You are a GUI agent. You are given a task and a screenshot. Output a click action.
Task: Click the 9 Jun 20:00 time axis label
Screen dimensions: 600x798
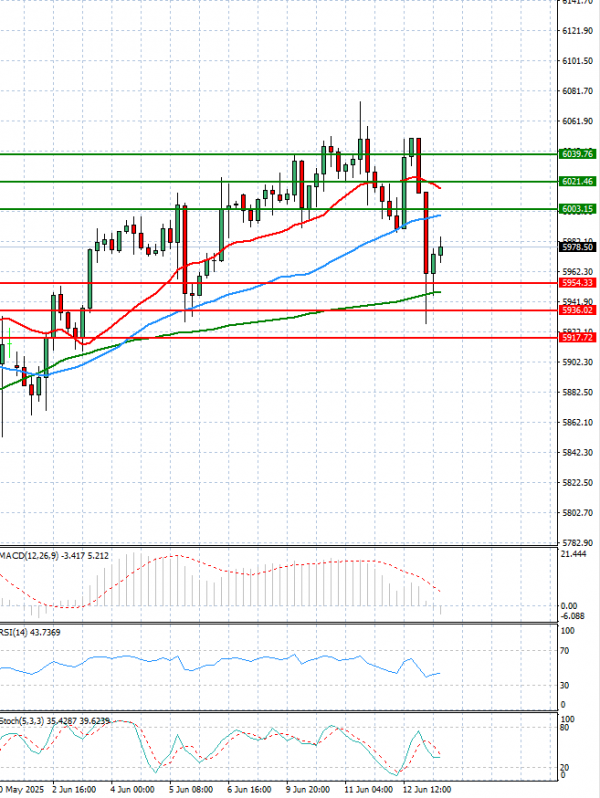pos(307,789)
